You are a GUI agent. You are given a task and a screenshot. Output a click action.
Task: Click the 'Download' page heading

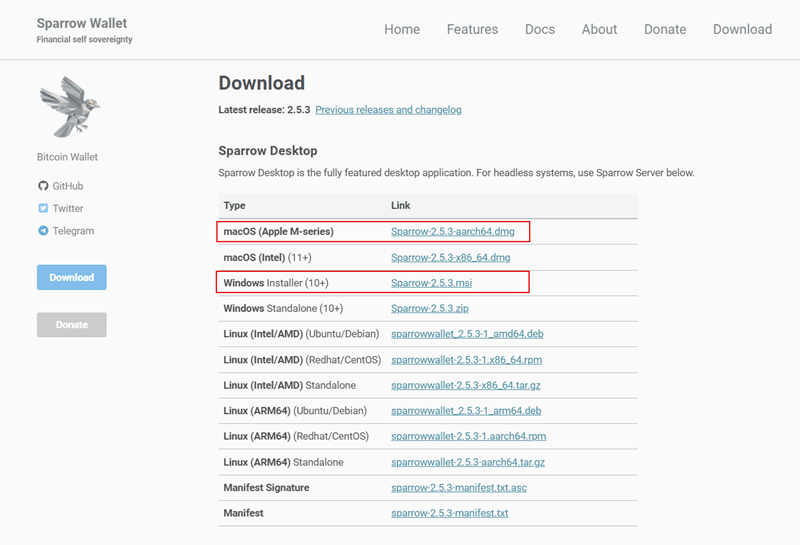[262, 83]
